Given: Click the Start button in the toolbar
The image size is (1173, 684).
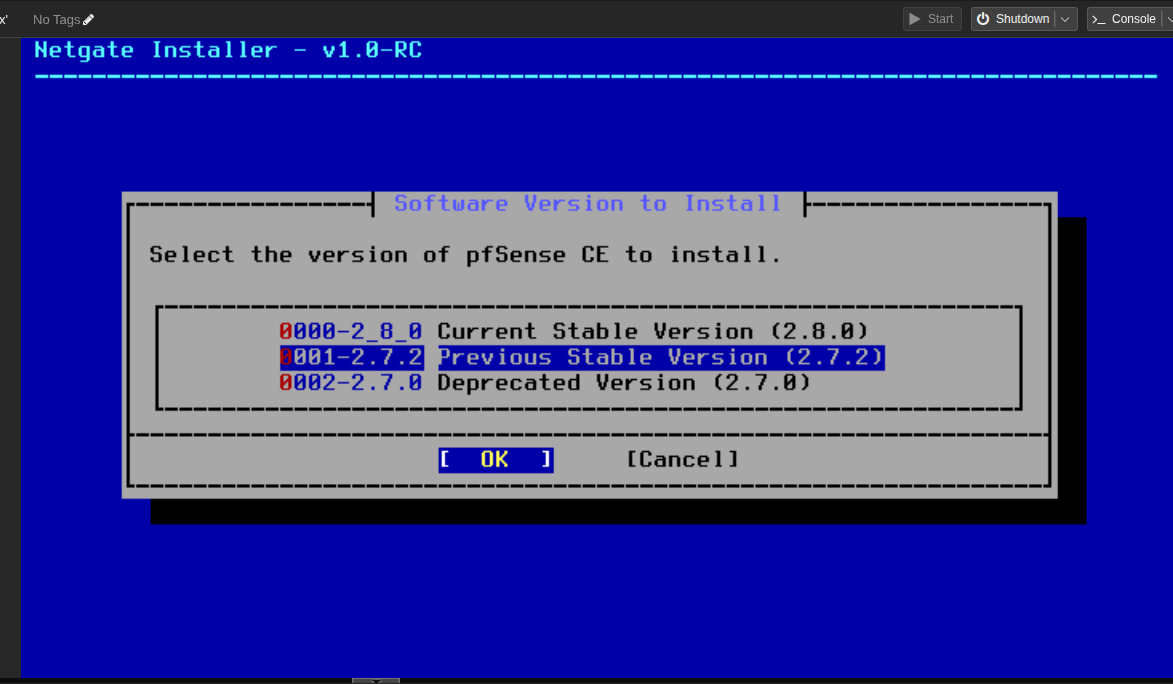Looking at the screenshot, I should click(932, 18).
